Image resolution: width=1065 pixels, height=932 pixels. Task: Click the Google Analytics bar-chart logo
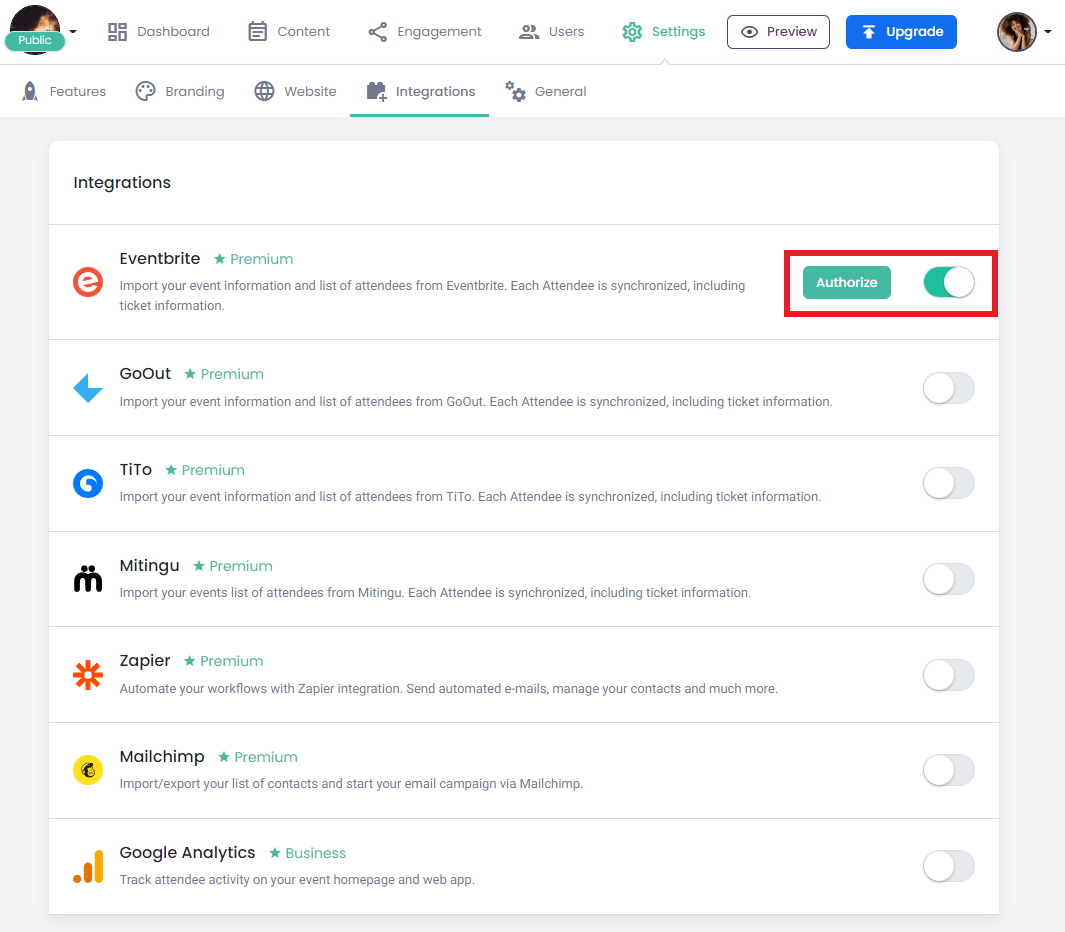(x=88, y=866)
